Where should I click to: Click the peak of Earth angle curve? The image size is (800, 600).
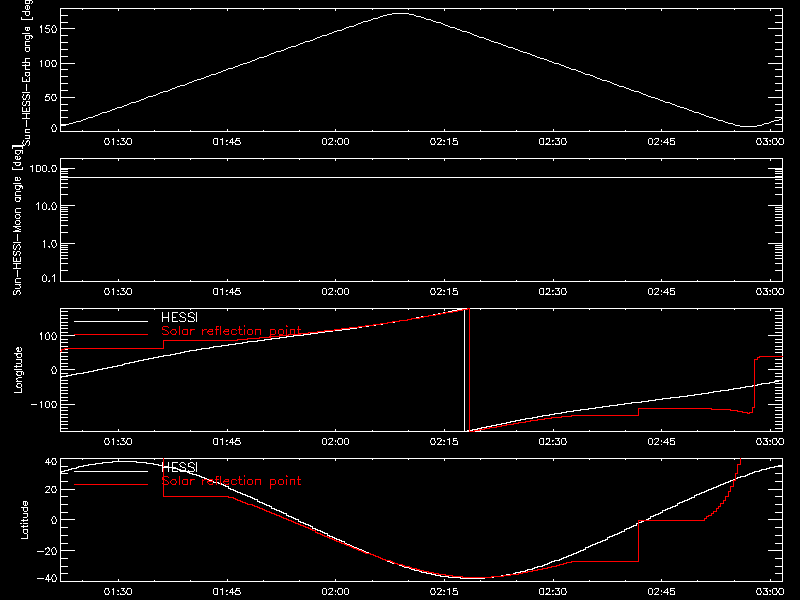coord(401,14)
